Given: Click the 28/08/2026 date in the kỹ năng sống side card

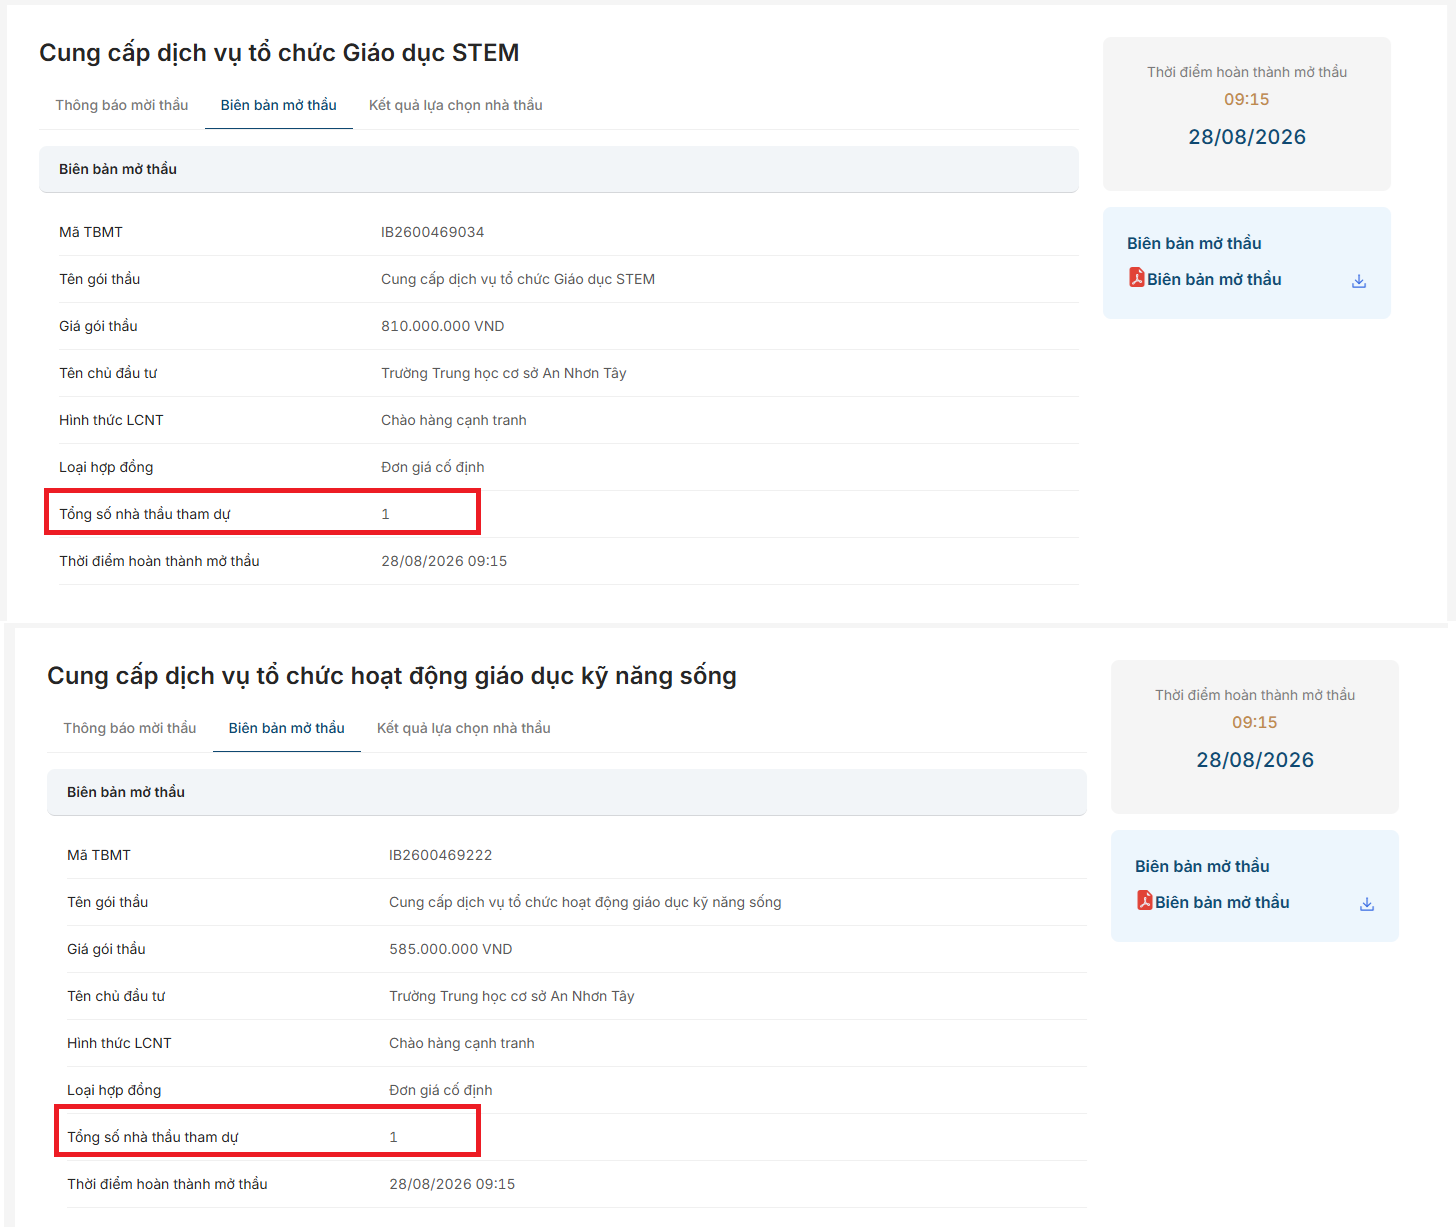Looking at the screenshot, I should click(x=1255, y=760).
